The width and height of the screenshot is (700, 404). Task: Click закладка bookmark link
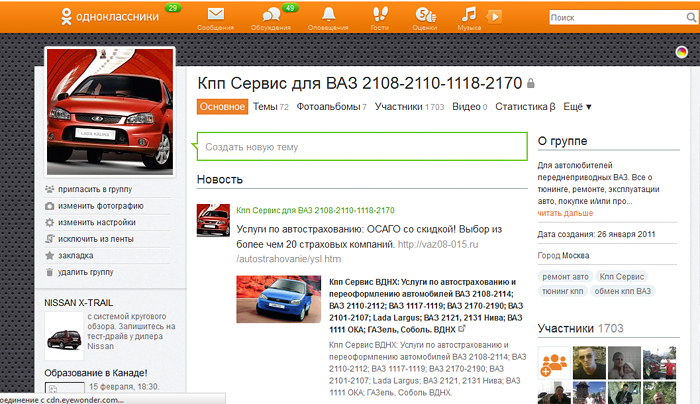click(x=75, y=255)
